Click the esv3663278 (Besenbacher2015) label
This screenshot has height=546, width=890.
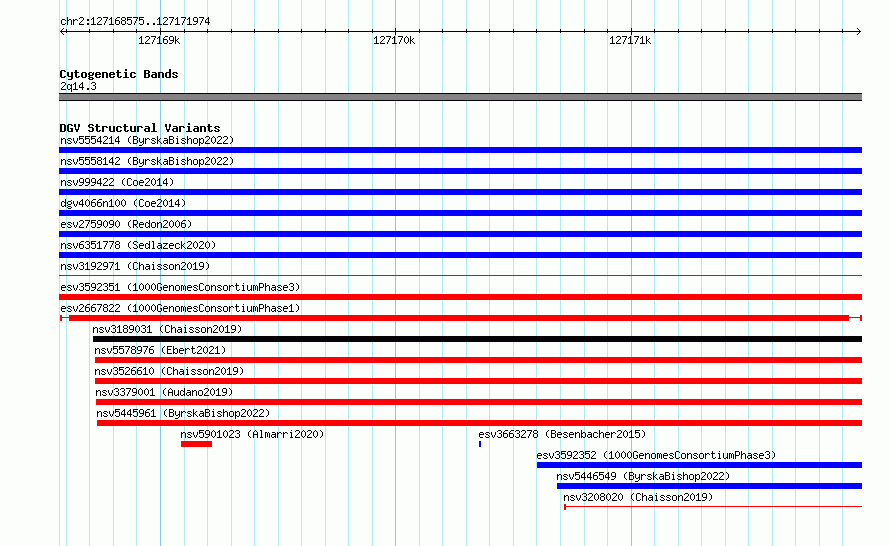(x=562, y=434)
